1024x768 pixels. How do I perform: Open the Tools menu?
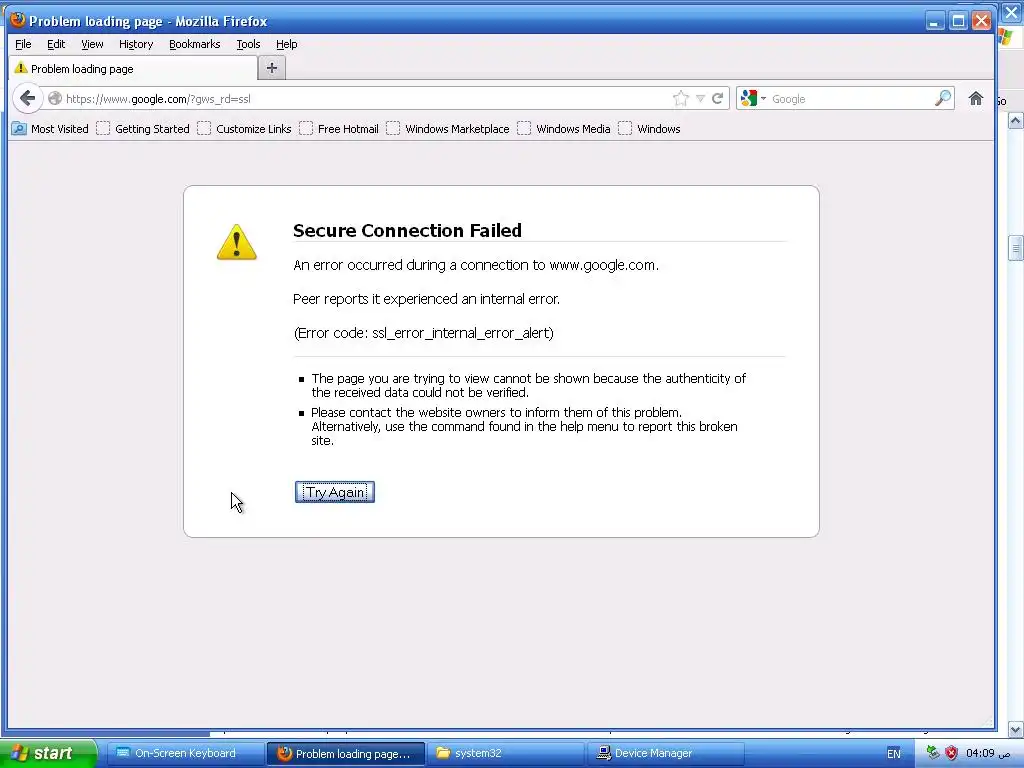tap(248, 44)
